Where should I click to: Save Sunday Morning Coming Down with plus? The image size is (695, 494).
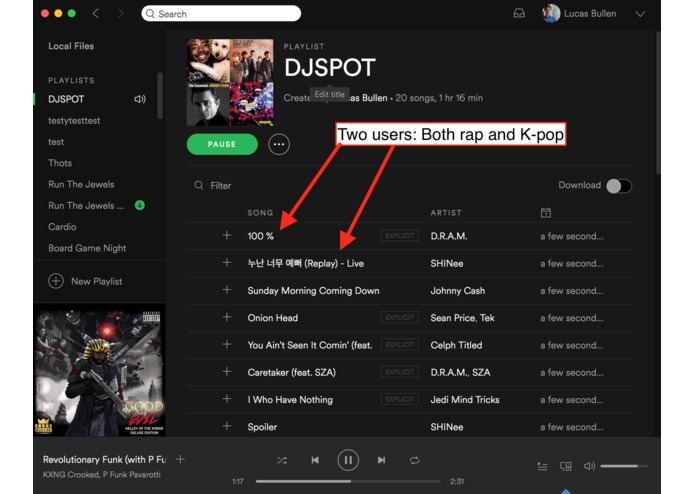pos(226,290)
